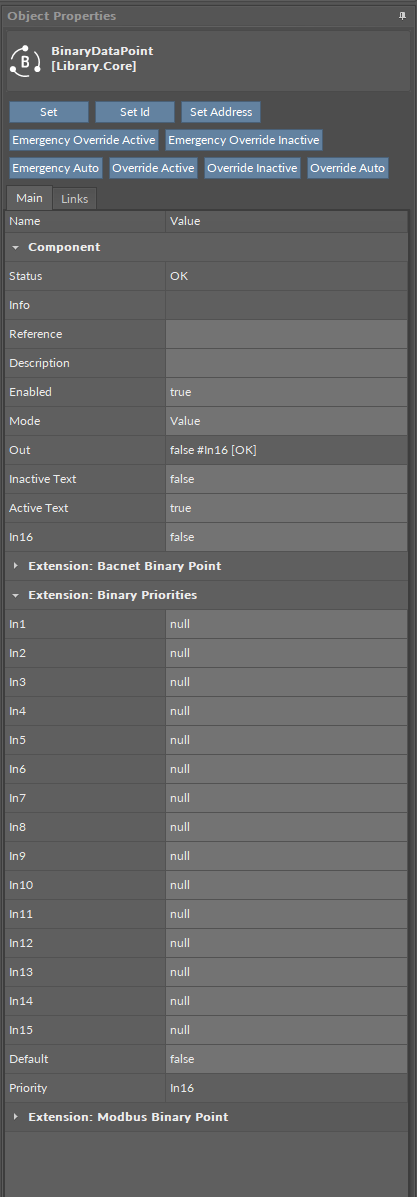This screenshot has width=417, height=1197.
Task: Click the BinaryDataPoint component icon
Action: pos(25,60)
